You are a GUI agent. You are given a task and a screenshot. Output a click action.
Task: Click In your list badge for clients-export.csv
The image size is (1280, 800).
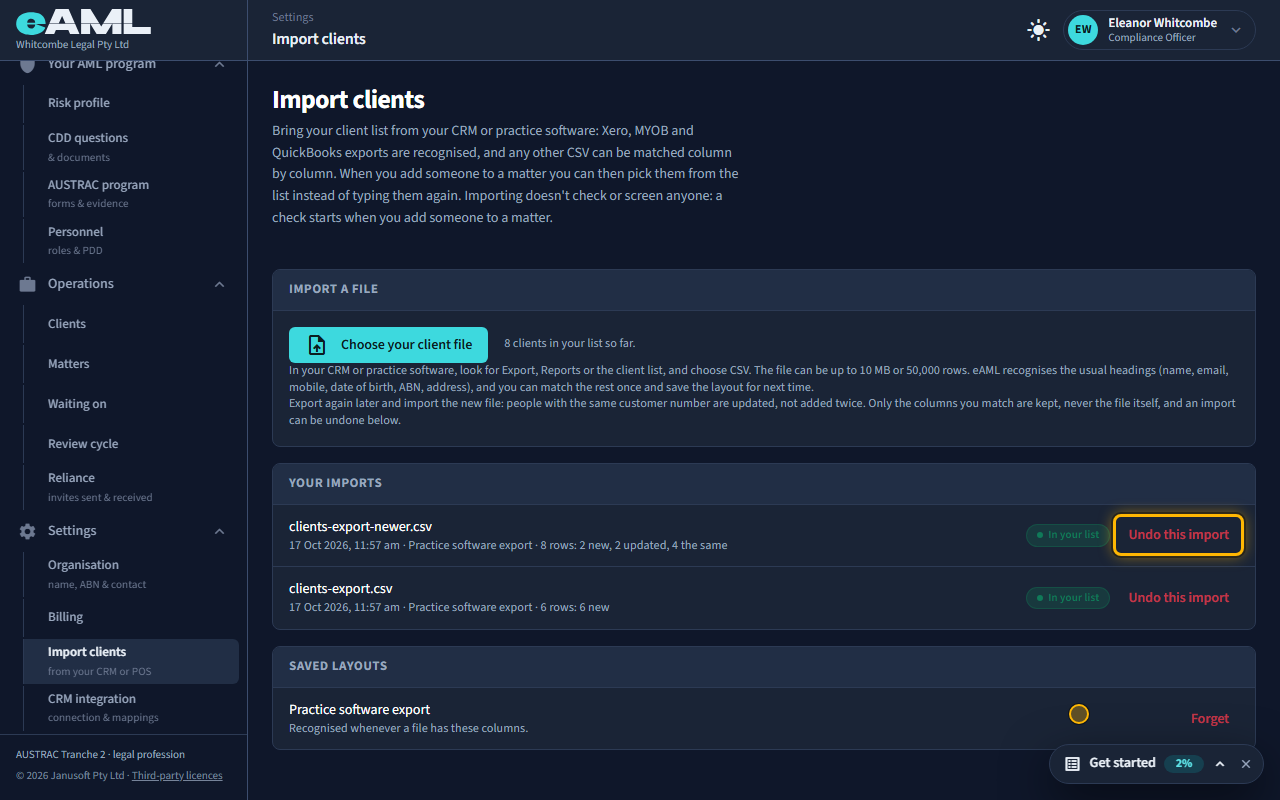1067,597
